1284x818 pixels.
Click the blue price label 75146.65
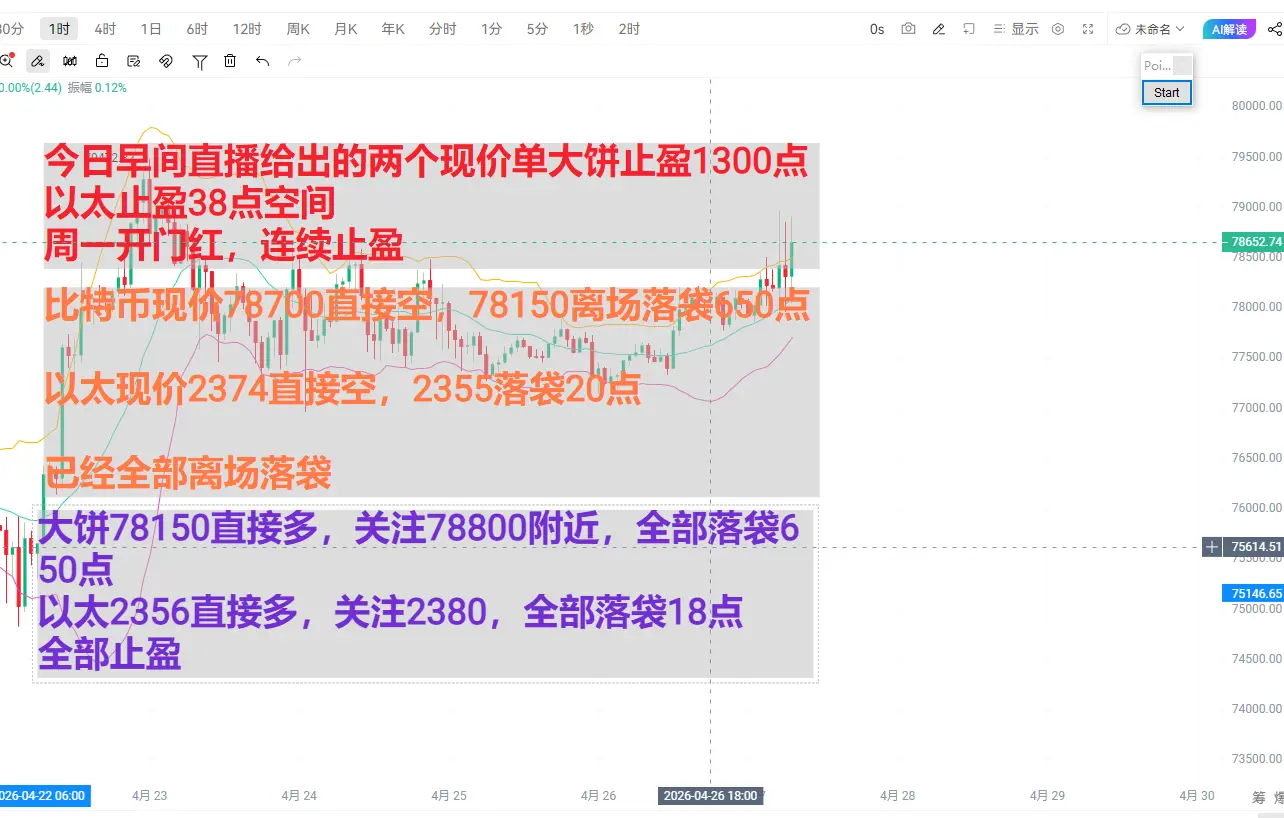(1253, 593)
